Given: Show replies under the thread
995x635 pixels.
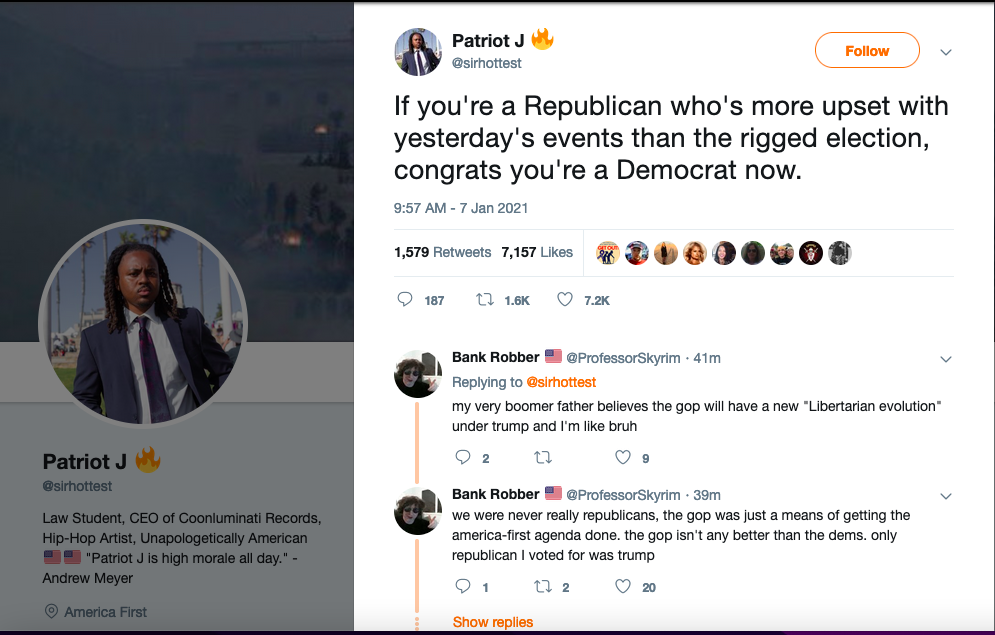Looking at the screenshot, I should coord(493,622).
